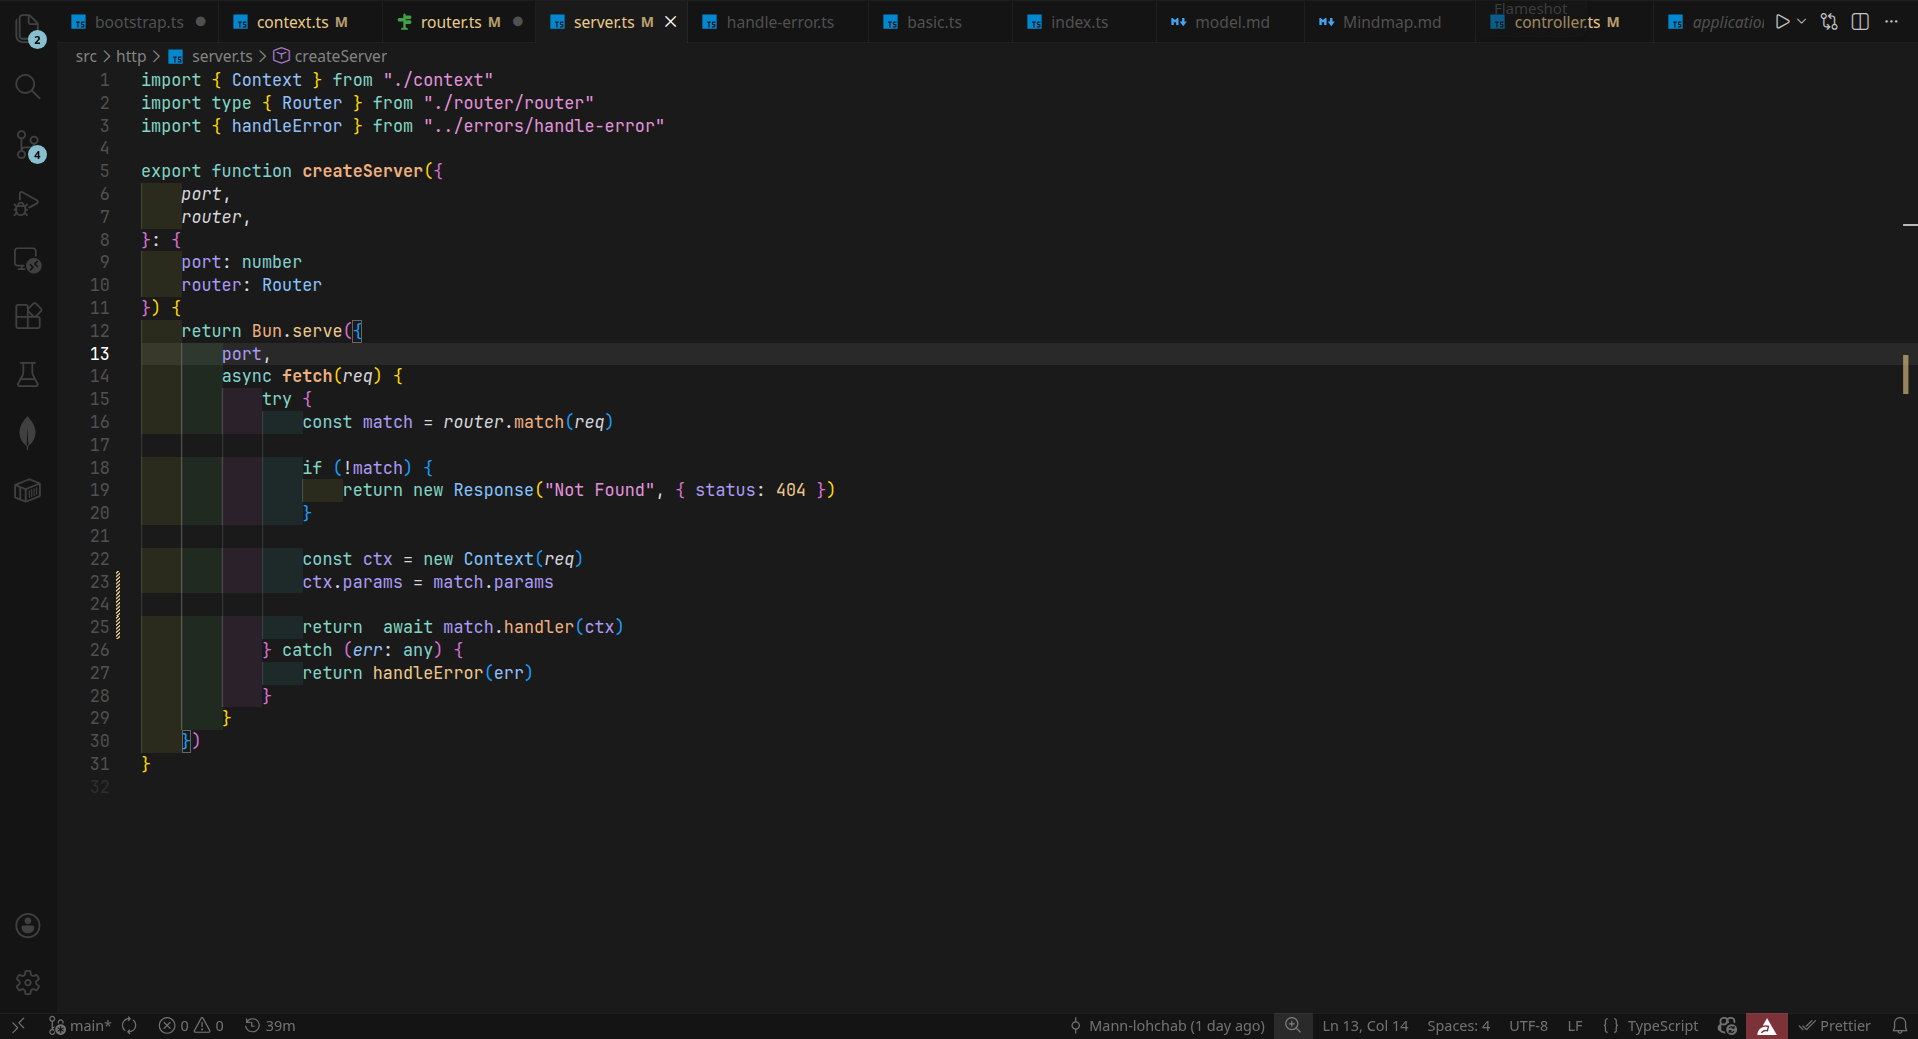Screen dimensions: 1918x1039
Task: Click the main* git branch button
Action: point(80,1025)
